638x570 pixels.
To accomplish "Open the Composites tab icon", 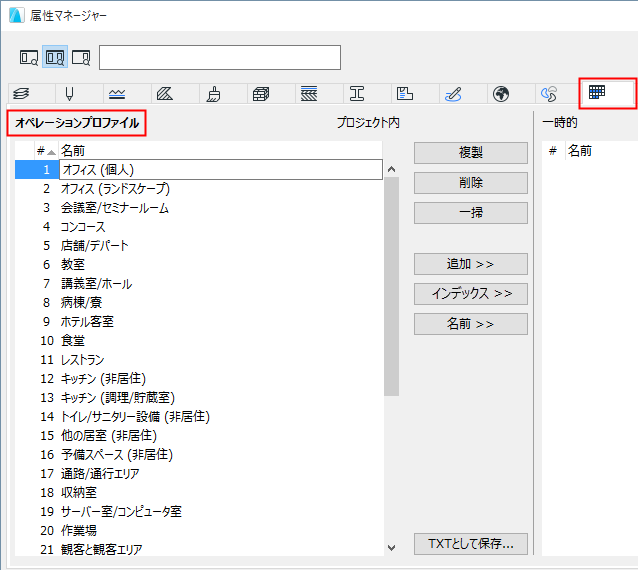I will coord(309,94).
